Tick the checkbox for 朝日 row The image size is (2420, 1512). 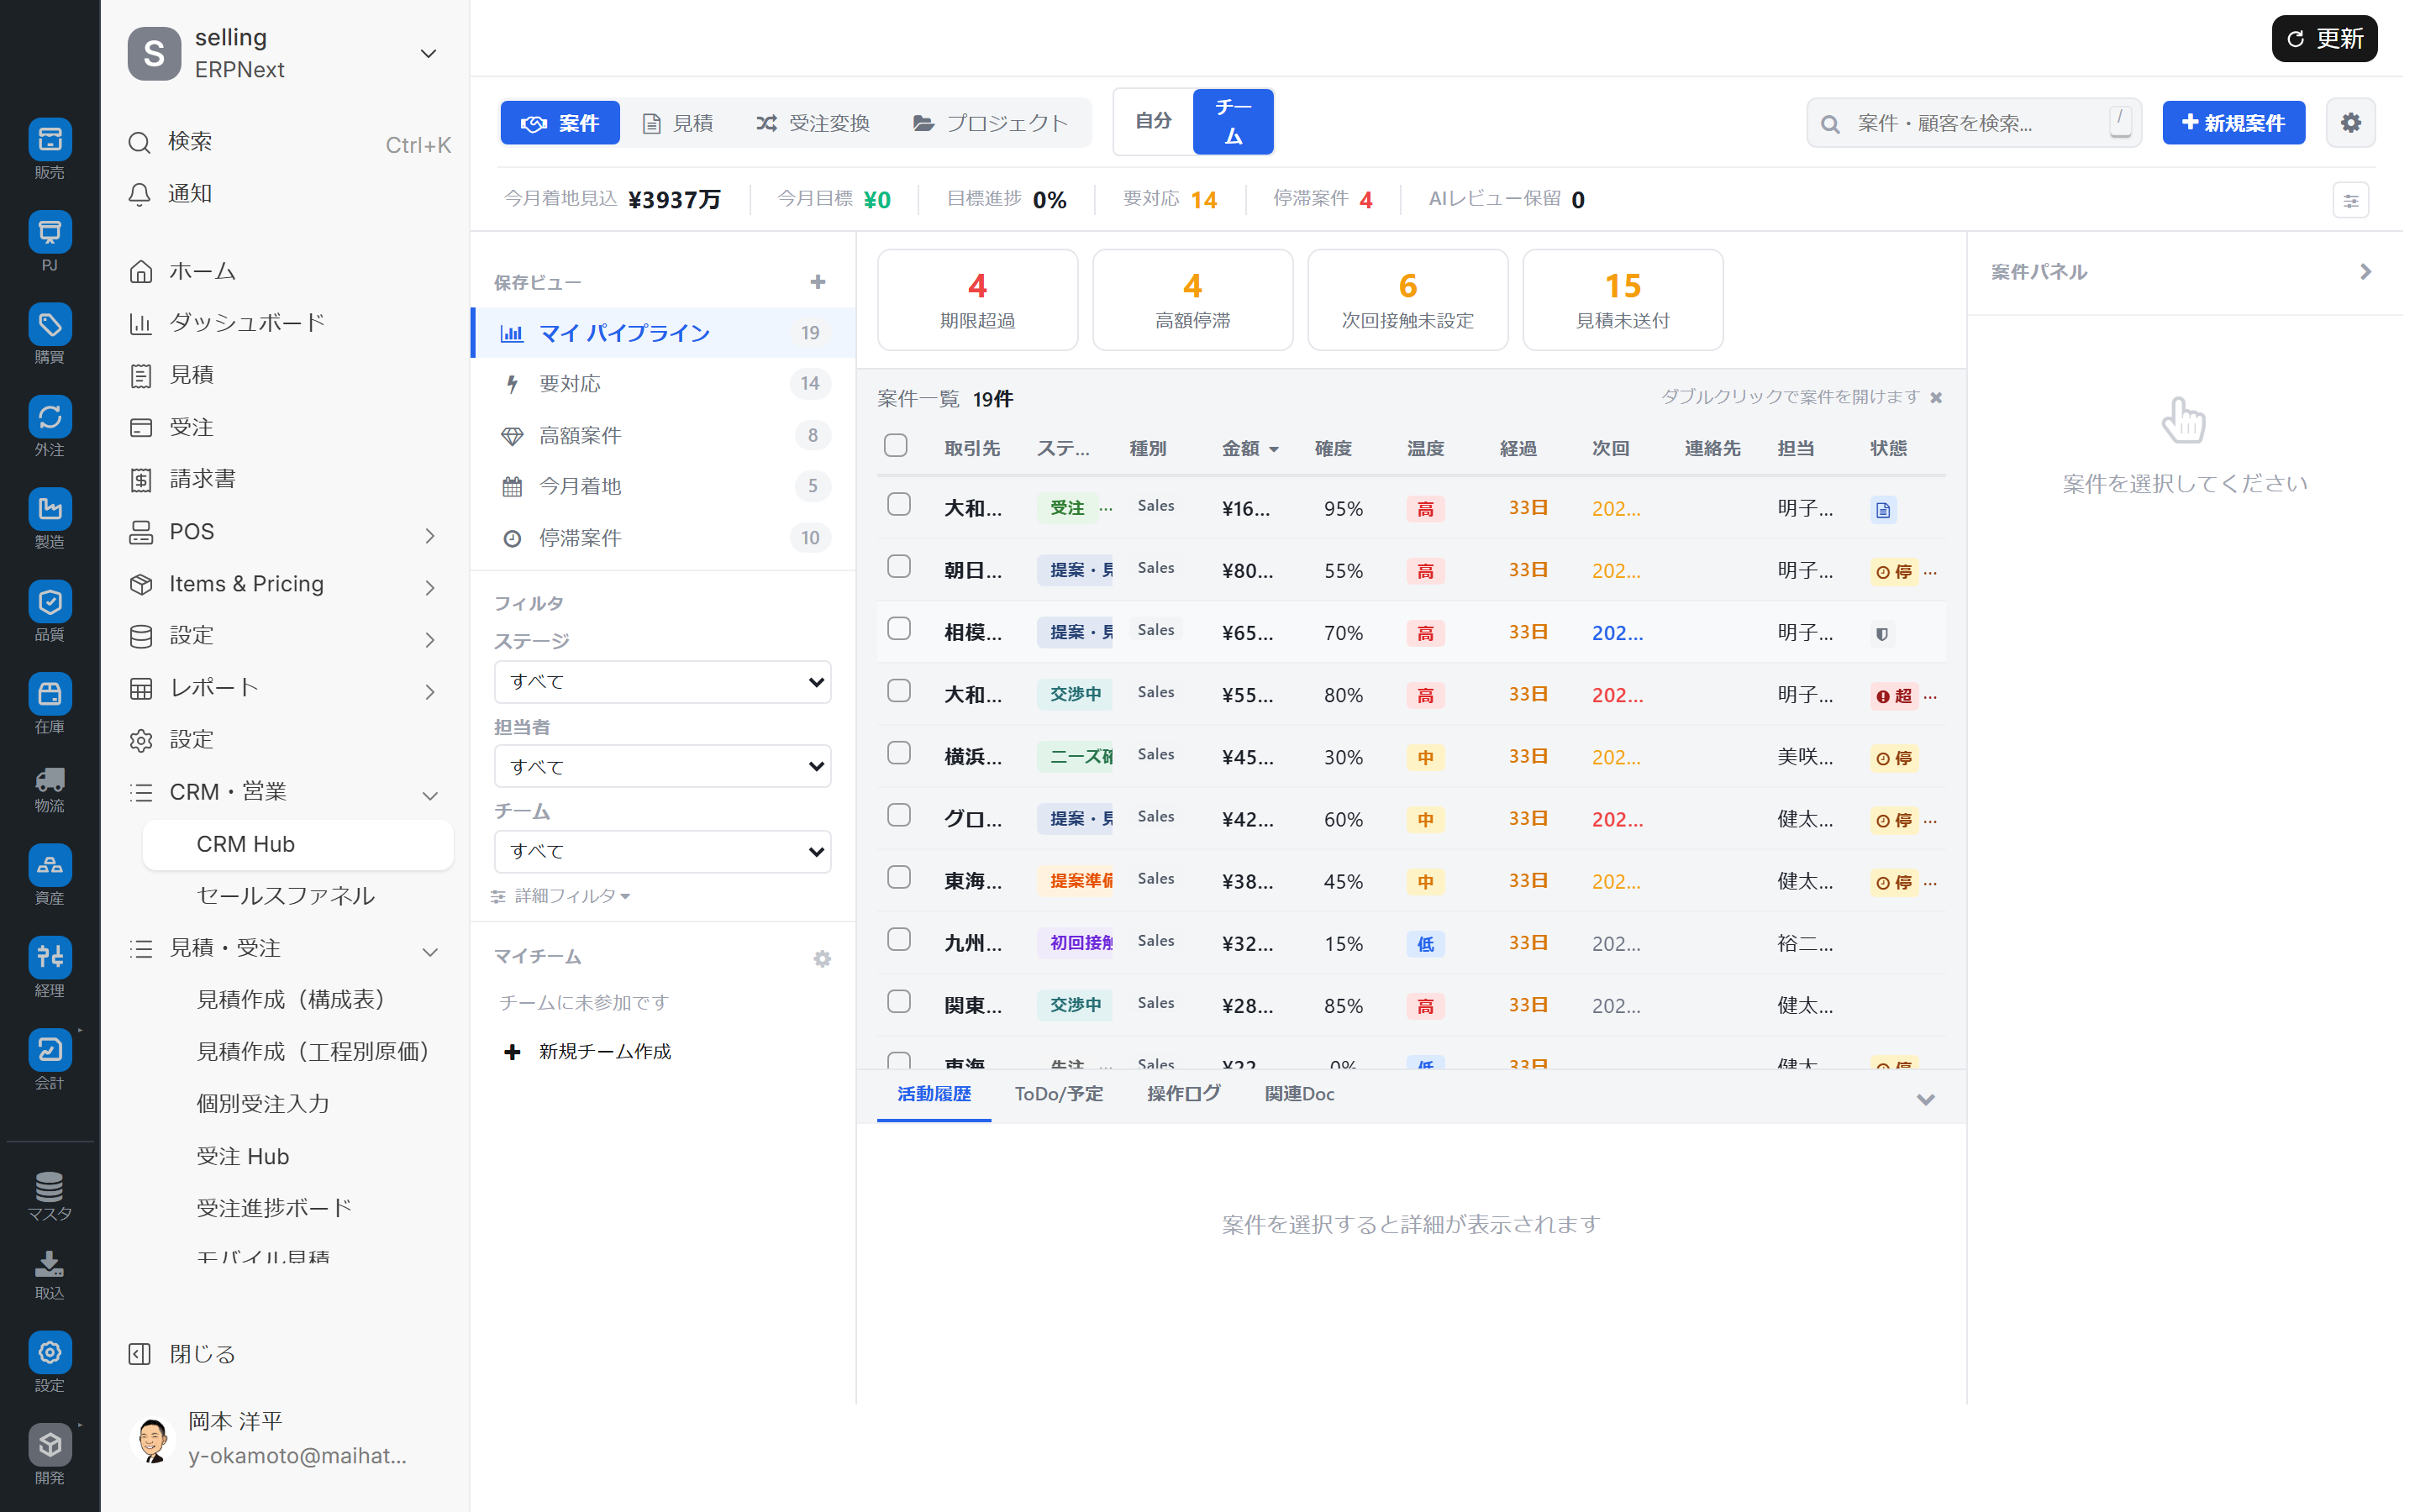[x=898, y=567]
